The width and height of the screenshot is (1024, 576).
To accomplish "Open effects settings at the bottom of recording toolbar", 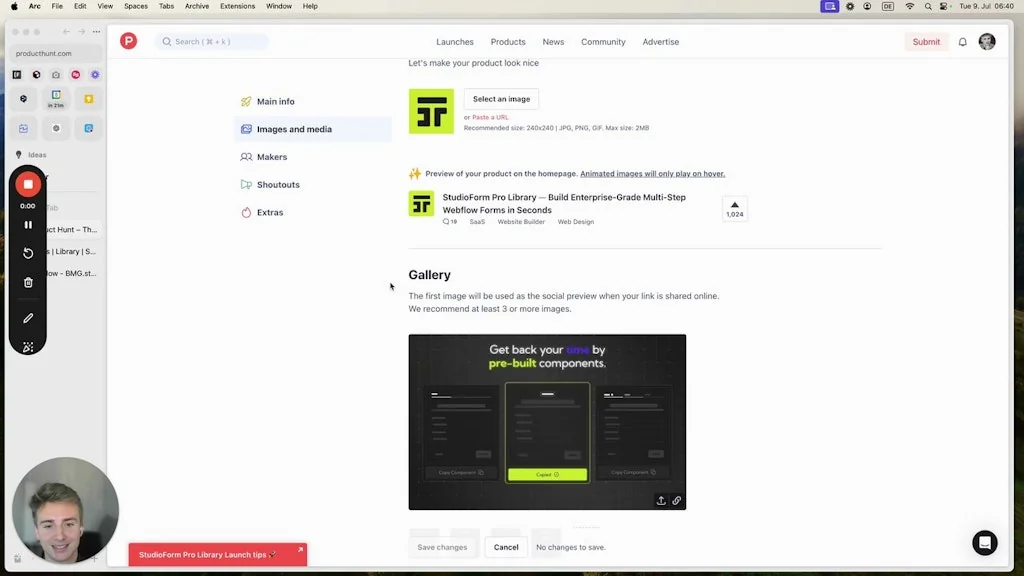I will pyautogui.click(x=28, y=347).
